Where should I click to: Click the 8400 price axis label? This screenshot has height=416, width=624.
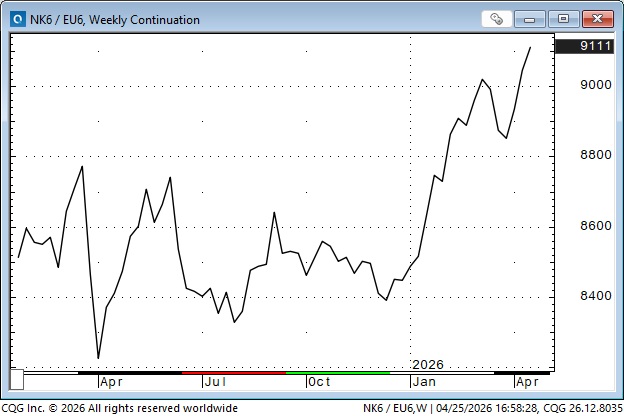(595, 296)
